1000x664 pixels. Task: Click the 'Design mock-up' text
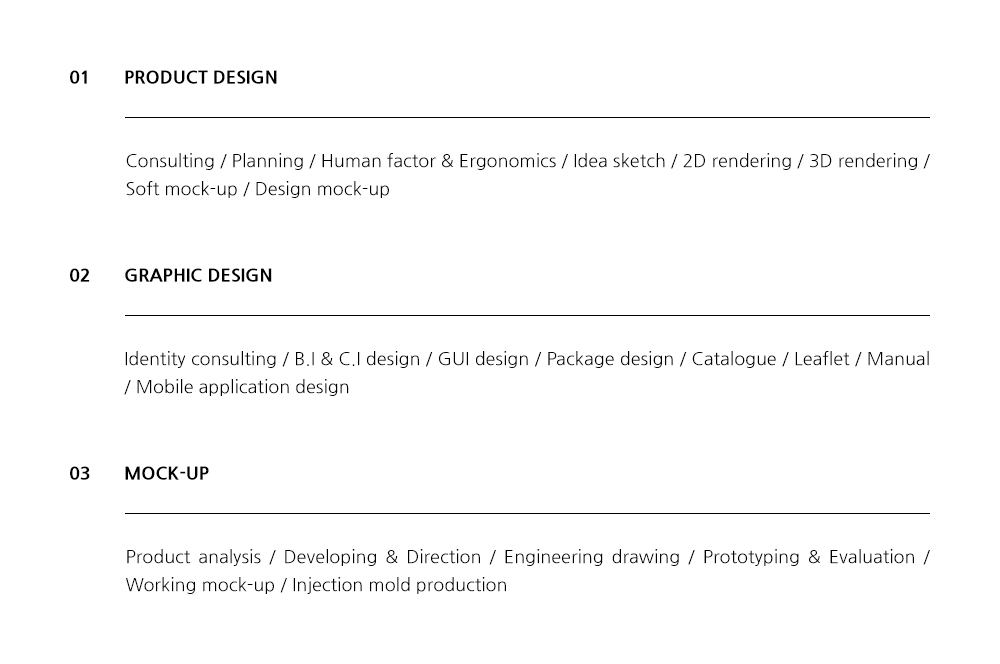pyautogui.click(x=322, y=189)
